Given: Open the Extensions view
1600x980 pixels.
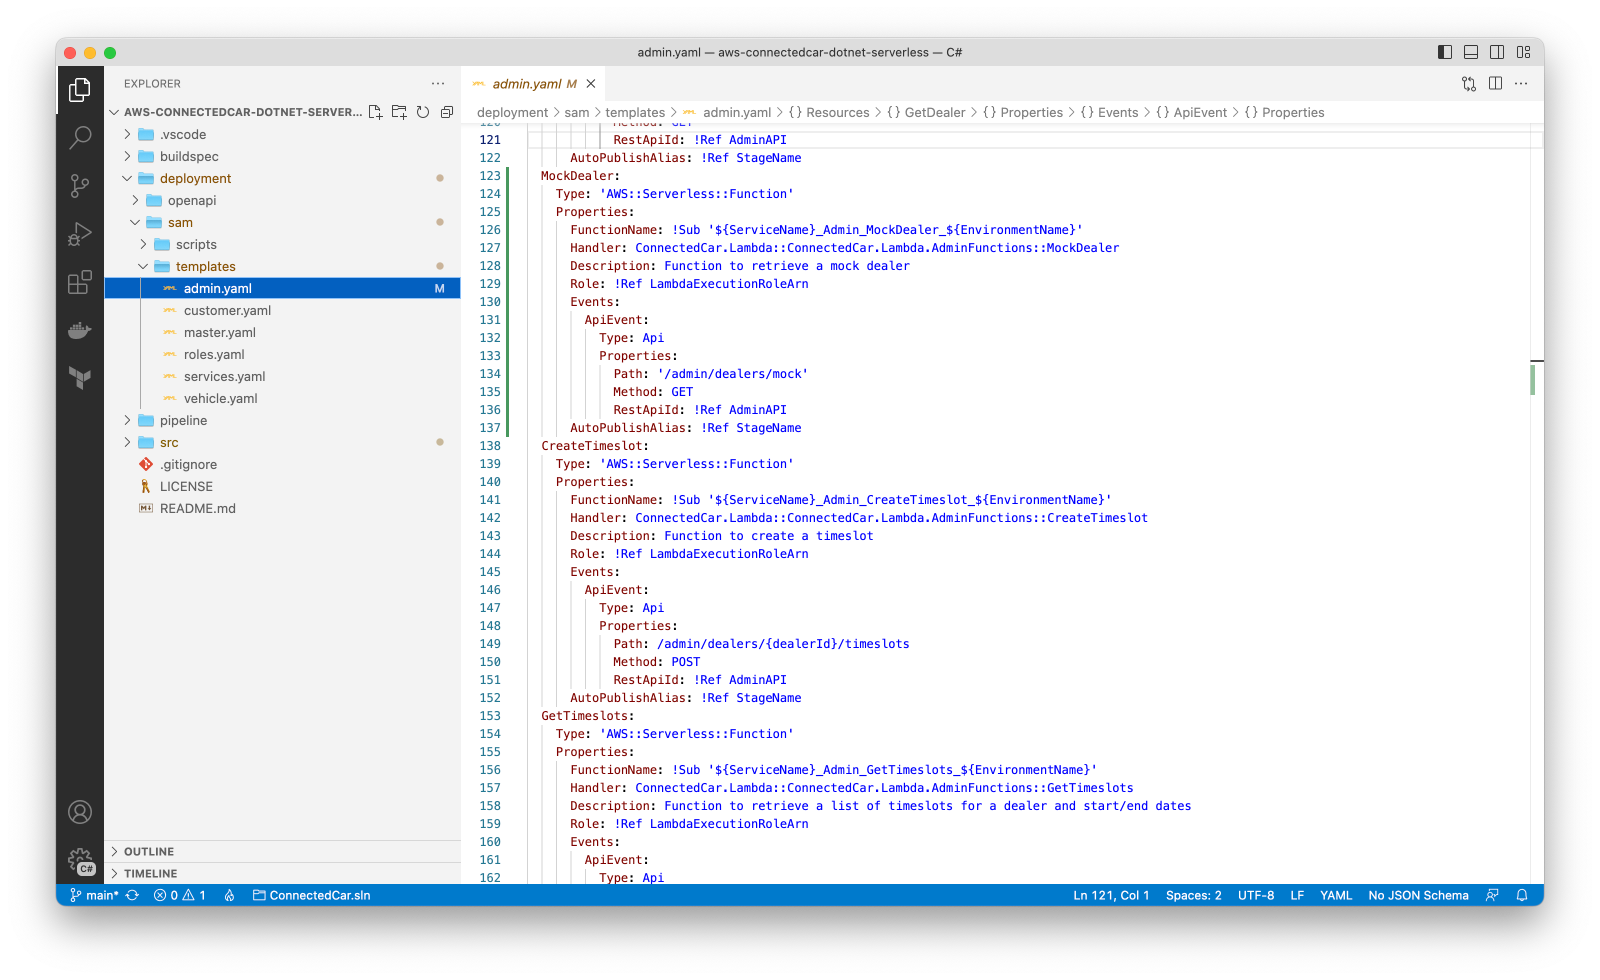Looking at the screenshot, I should tap(80, 282).
